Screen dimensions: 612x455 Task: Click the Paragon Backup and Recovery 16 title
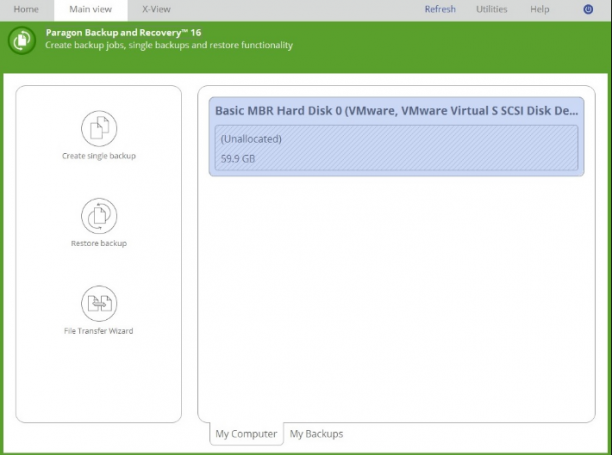123,32
